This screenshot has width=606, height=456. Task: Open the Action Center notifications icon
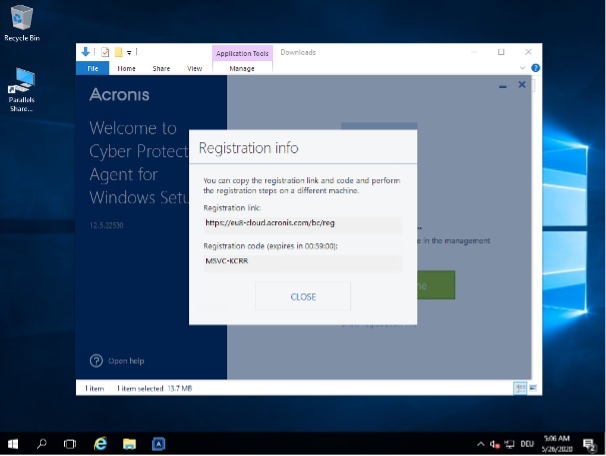[x=589, y=445]
